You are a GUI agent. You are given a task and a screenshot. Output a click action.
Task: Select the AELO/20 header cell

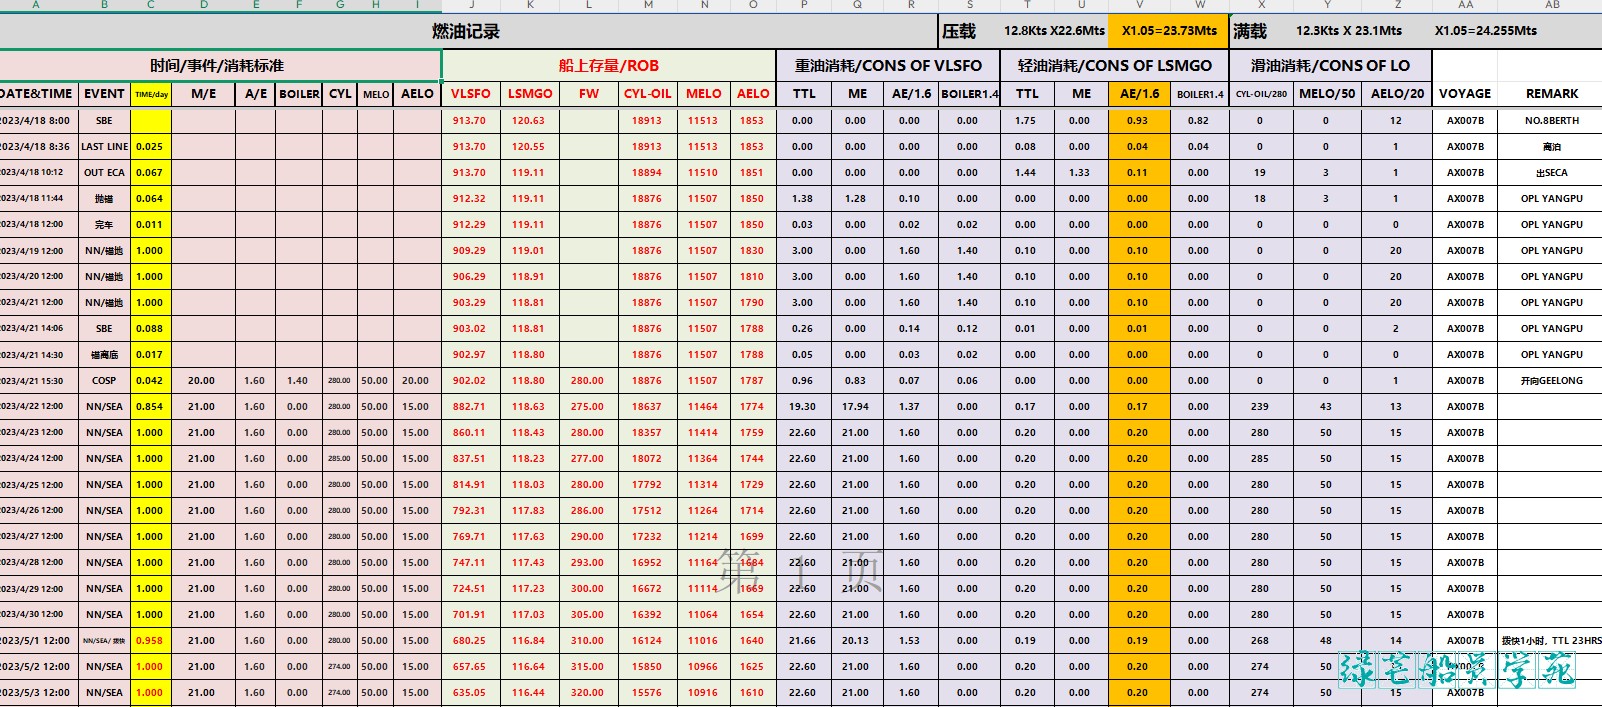pos(1397,94)
